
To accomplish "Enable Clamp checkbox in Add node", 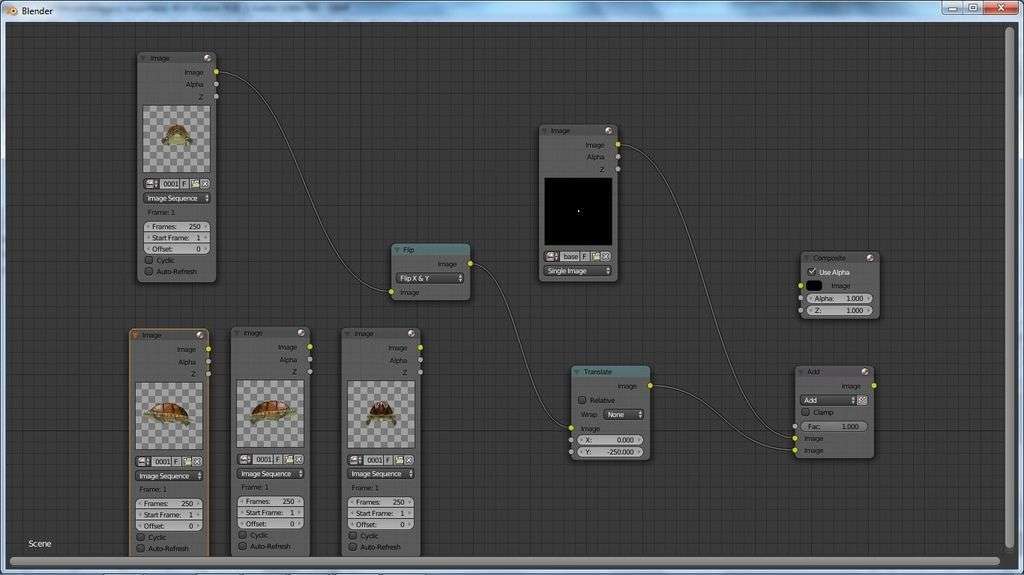I will coord(805,412).
